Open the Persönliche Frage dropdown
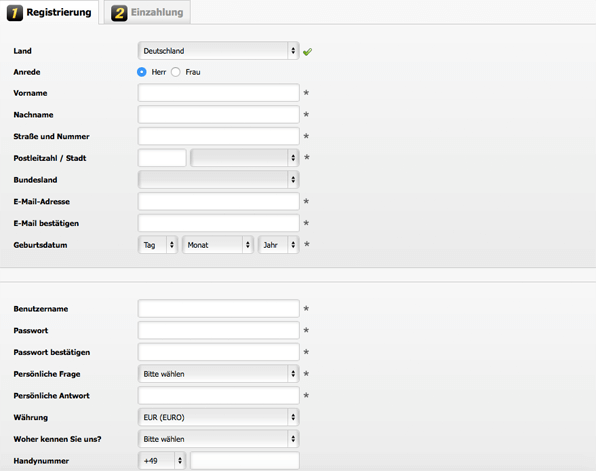This screenshot has height=471, width=596. pyautogui.click(x=219, y=374)
